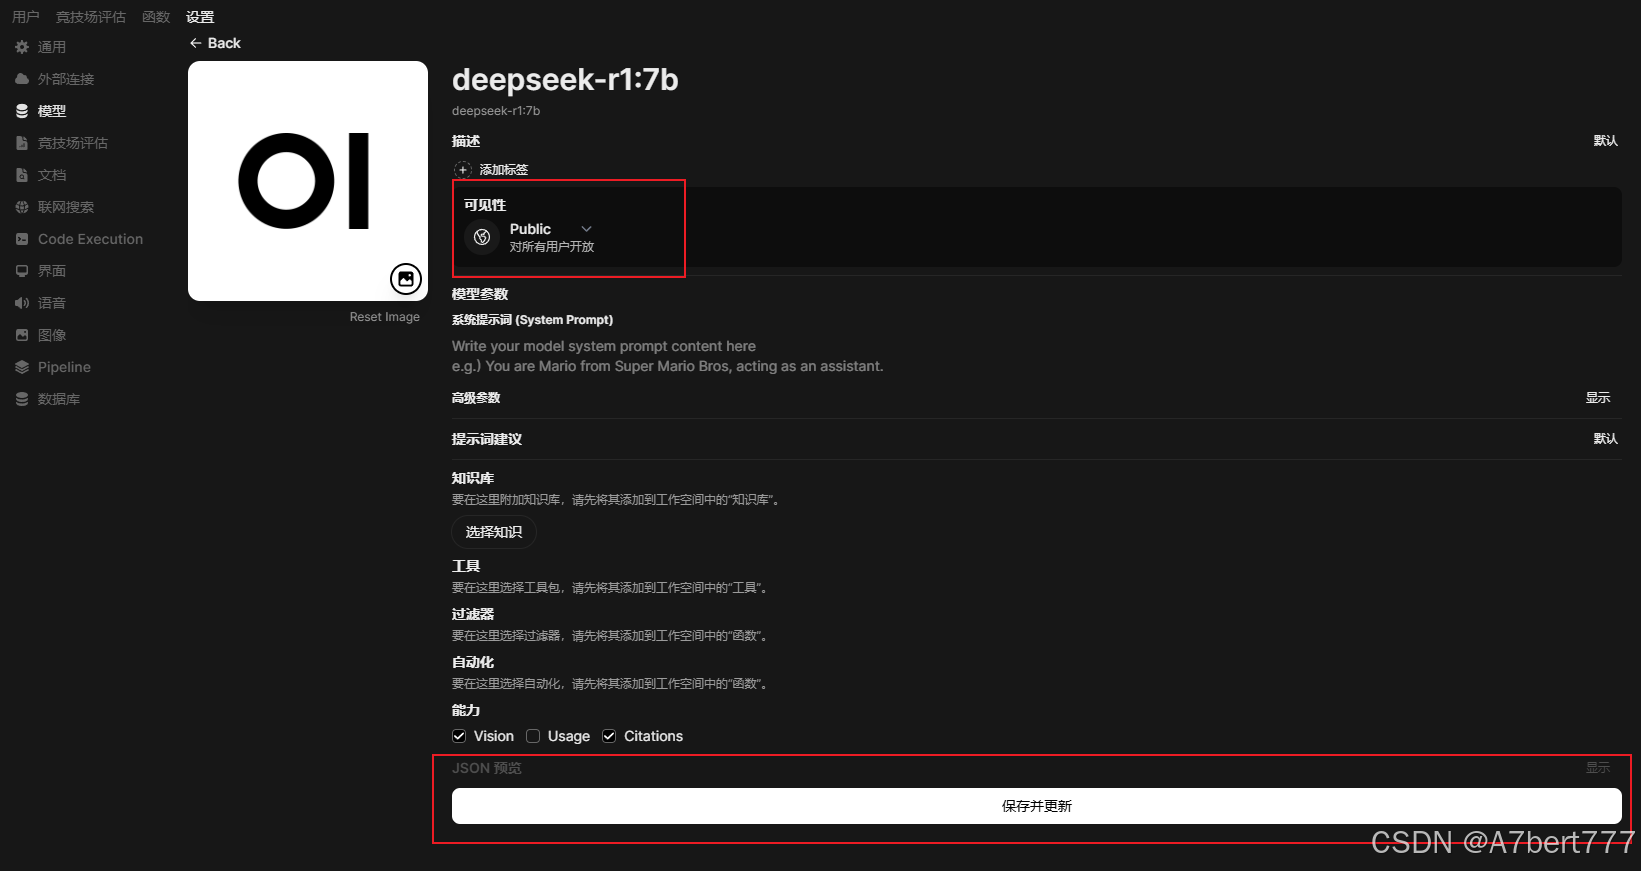Click the terminal icon beside Code Execution

[x=22, y=239]
